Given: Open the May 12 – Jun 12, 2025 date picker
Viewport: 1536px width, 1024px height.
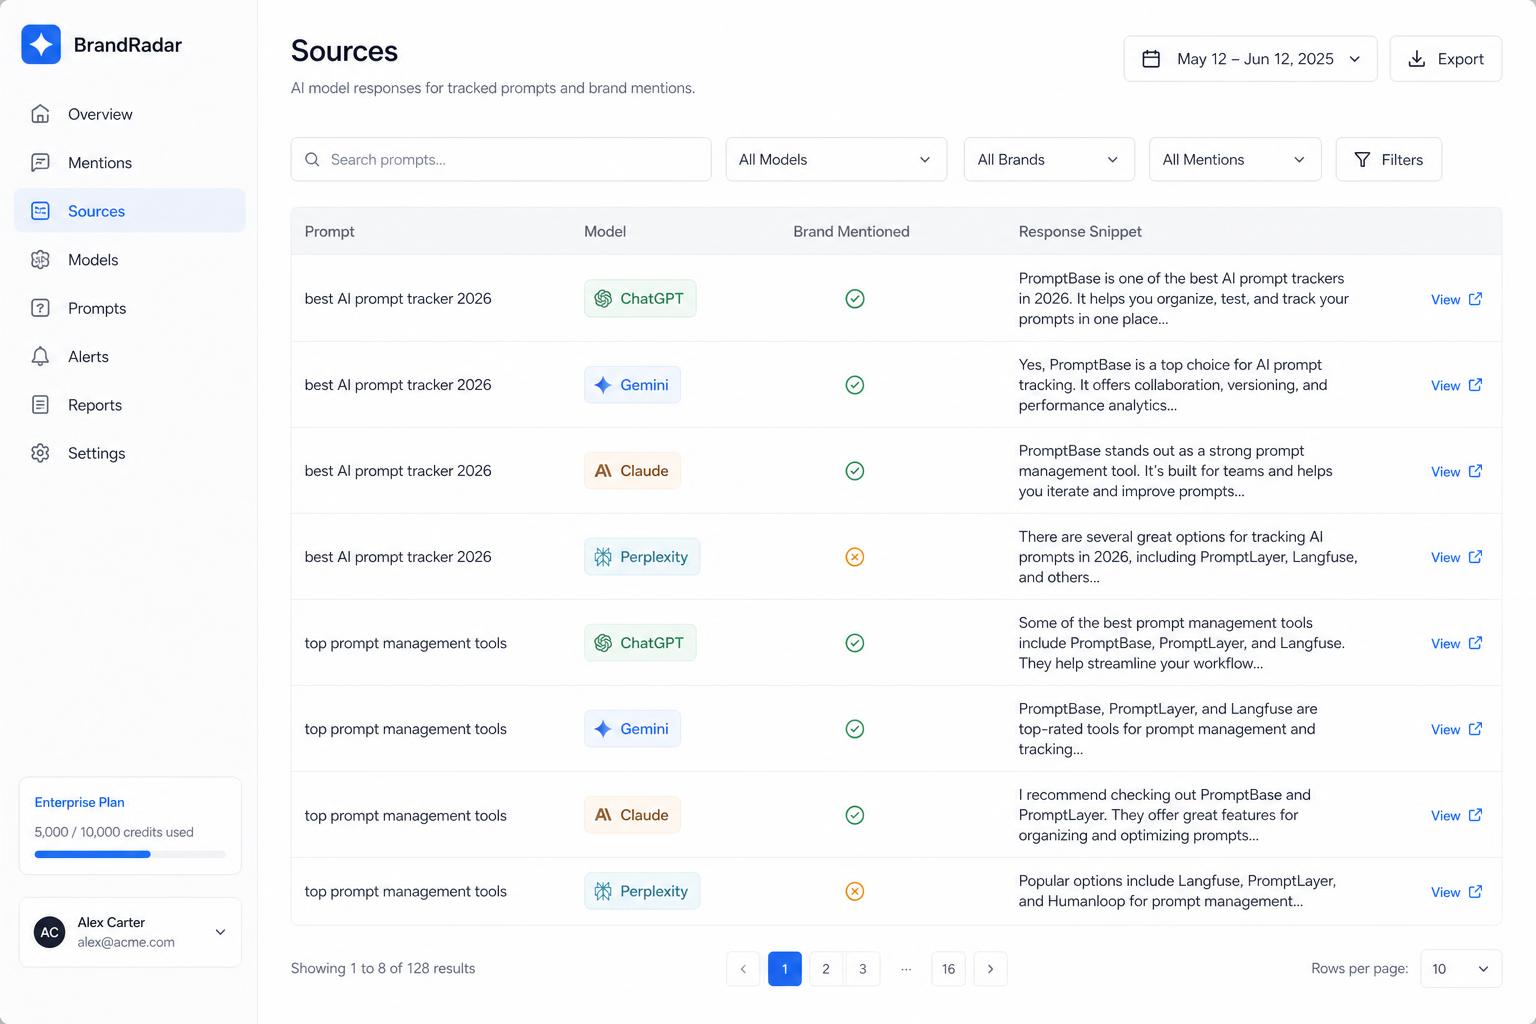Looking at the screenshot, I should [1250, 59].
